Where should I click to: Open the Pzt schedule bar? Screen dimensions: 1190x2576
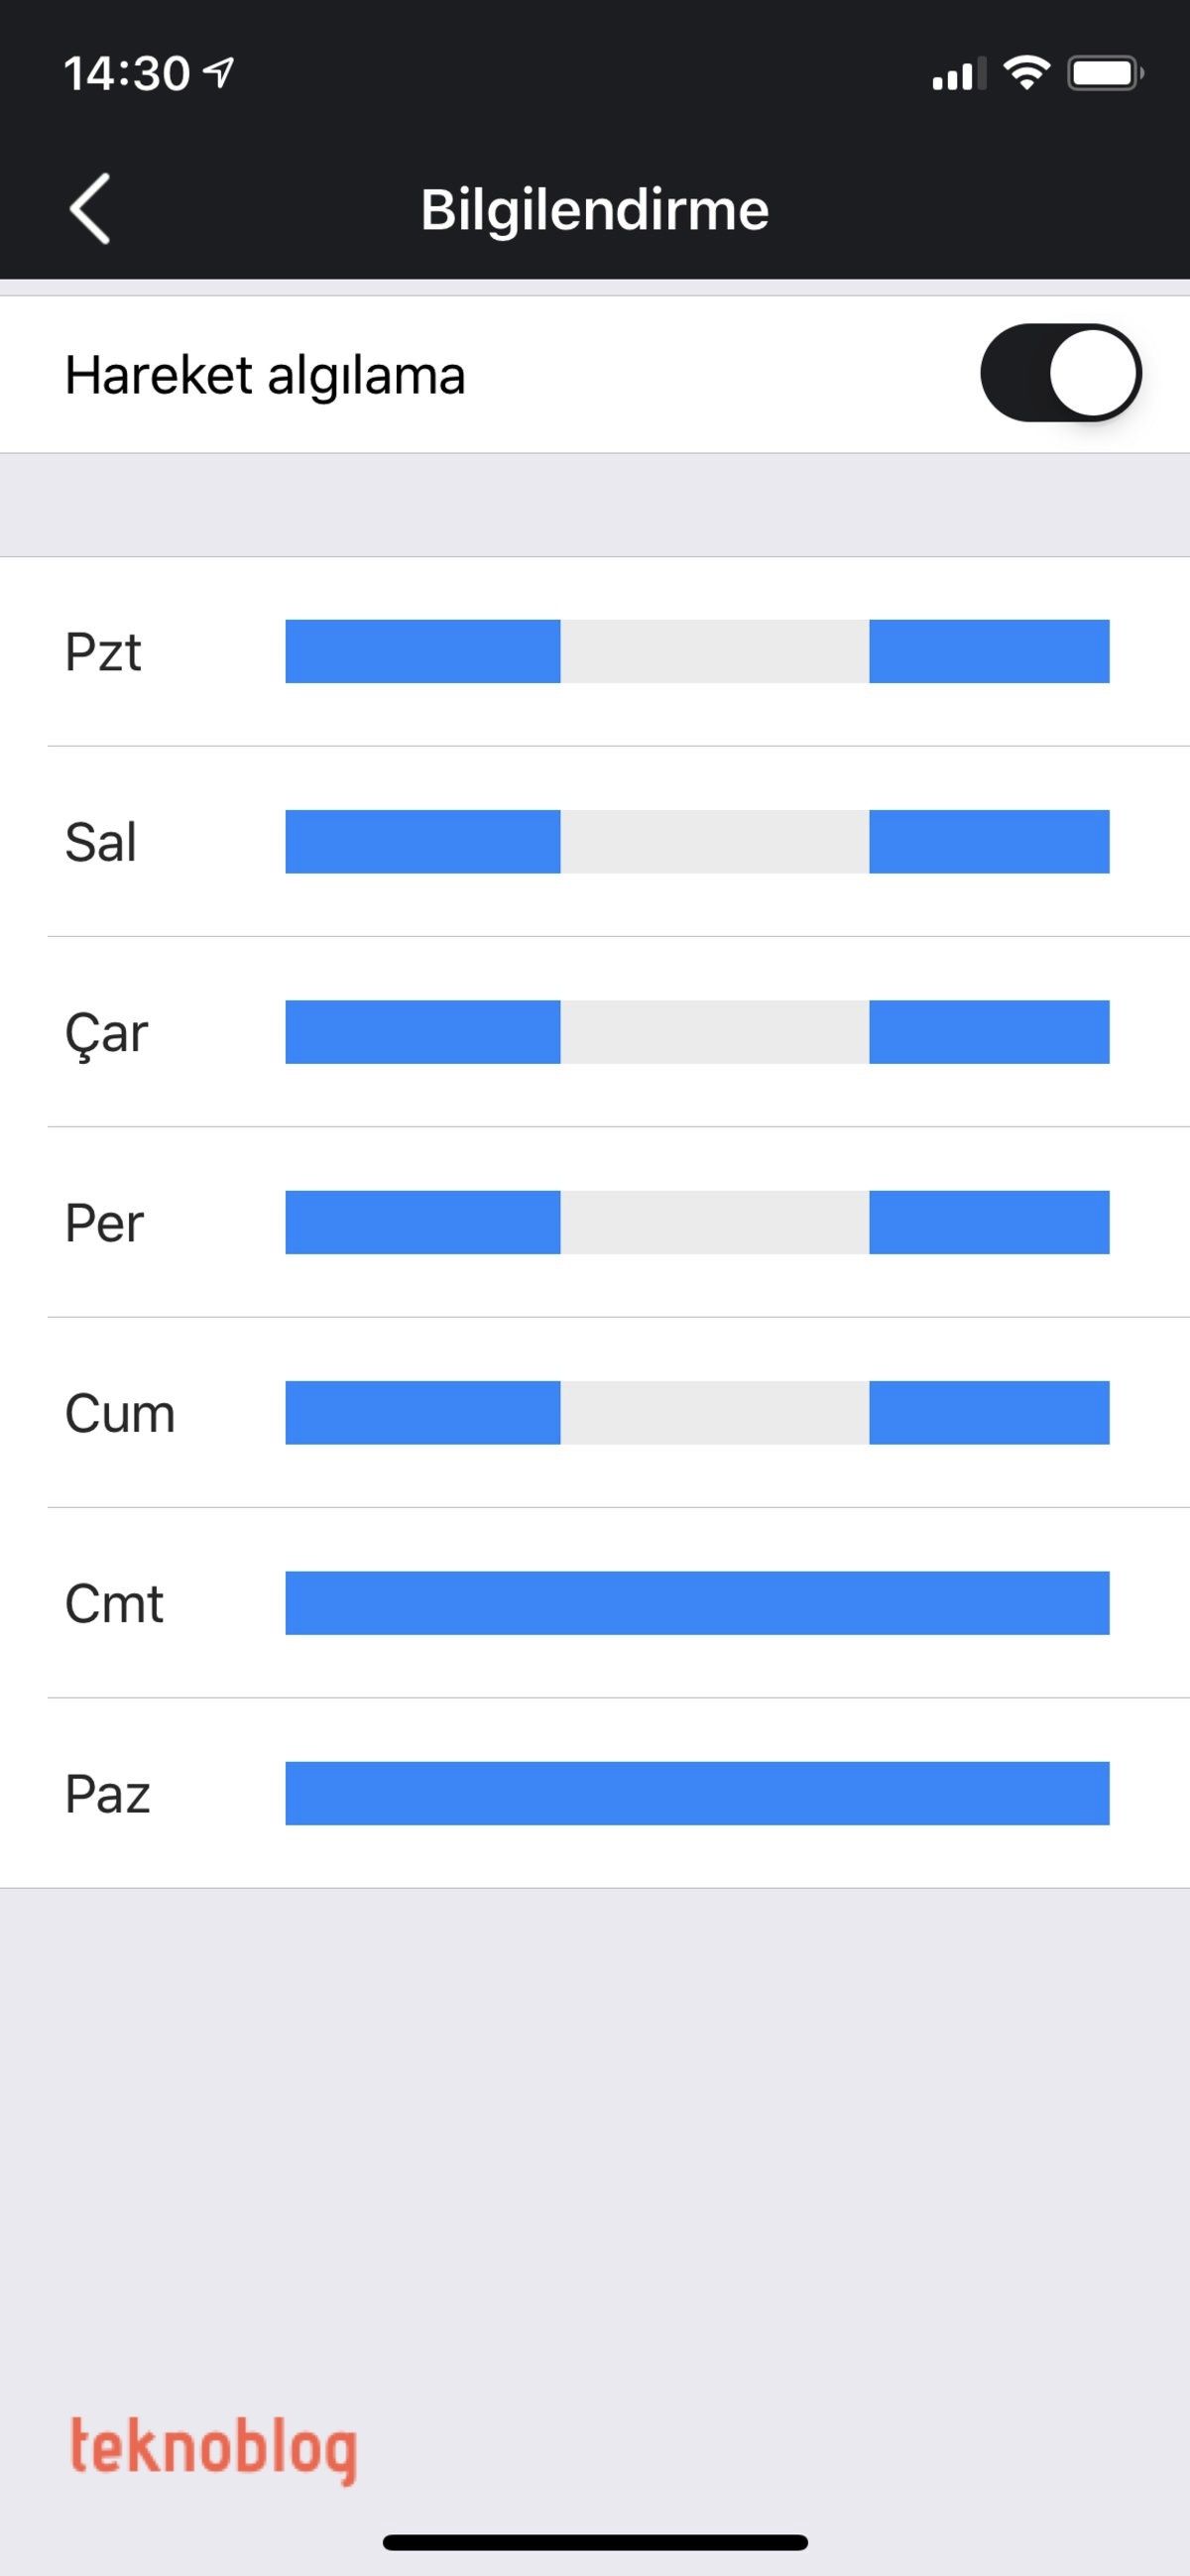click(x=697, y=652)
